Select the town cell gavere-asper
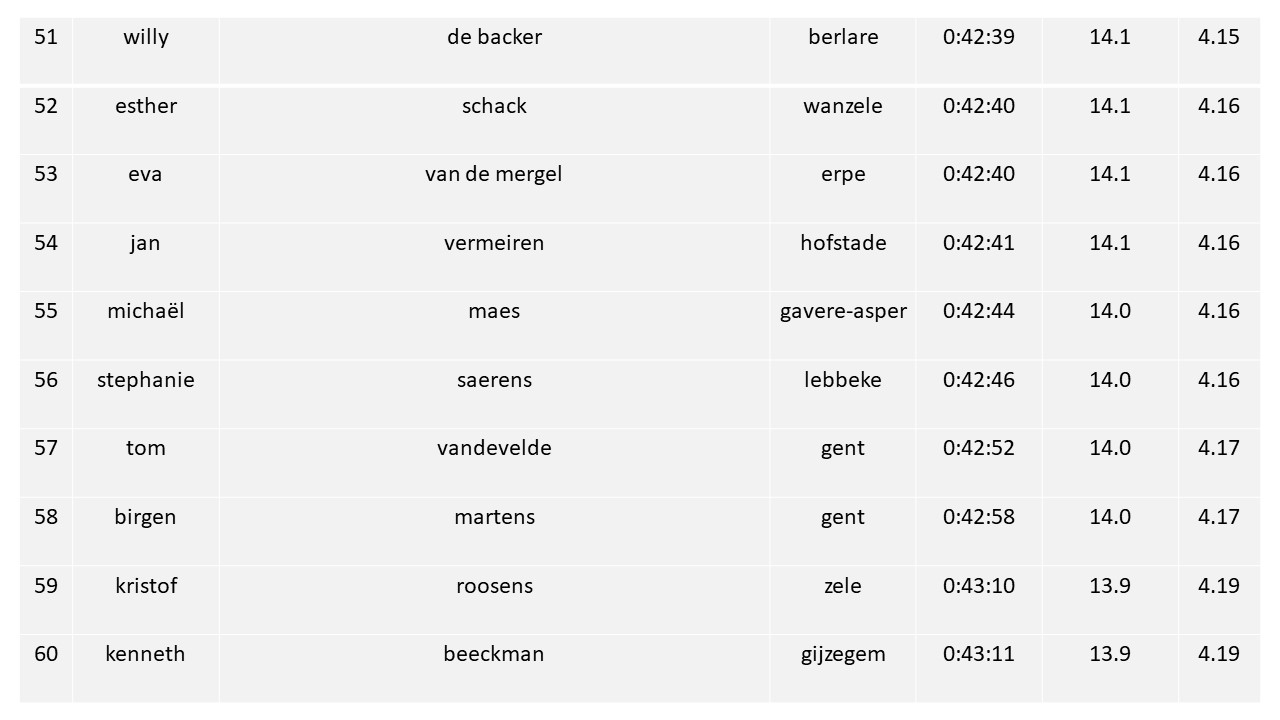The image size is (1280, 720). click(x=843, y=326)
